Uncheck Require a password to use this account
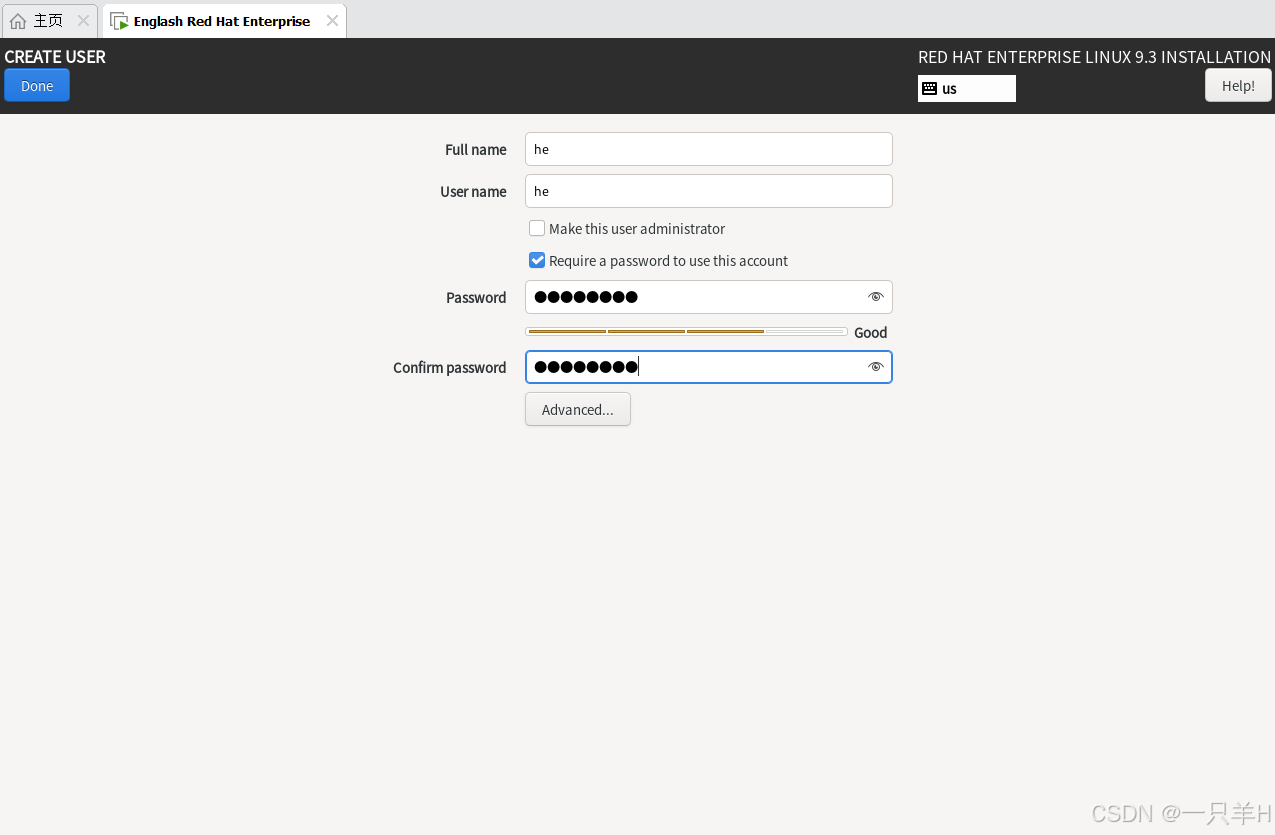Screen dimensions: 1275x835 tap(537, 260)
